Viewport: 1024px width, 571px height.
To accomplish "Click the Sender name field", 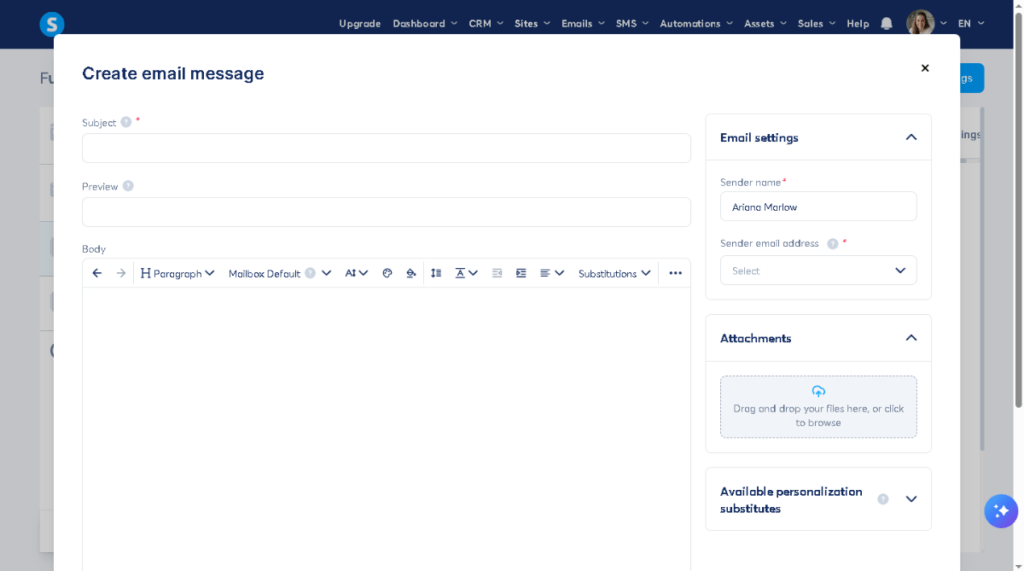I will tap(818, 206).
